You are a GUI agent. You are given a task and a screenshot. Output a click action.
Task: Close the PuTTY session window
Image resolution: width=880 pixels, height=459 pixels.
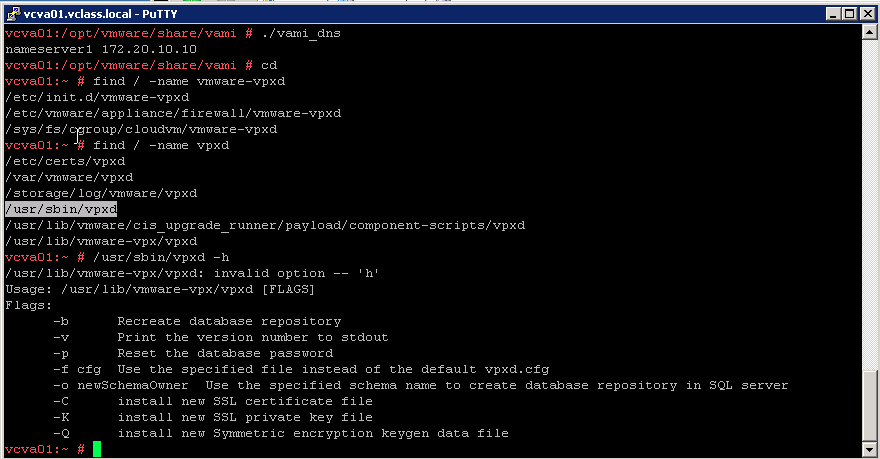coord(867,14)
